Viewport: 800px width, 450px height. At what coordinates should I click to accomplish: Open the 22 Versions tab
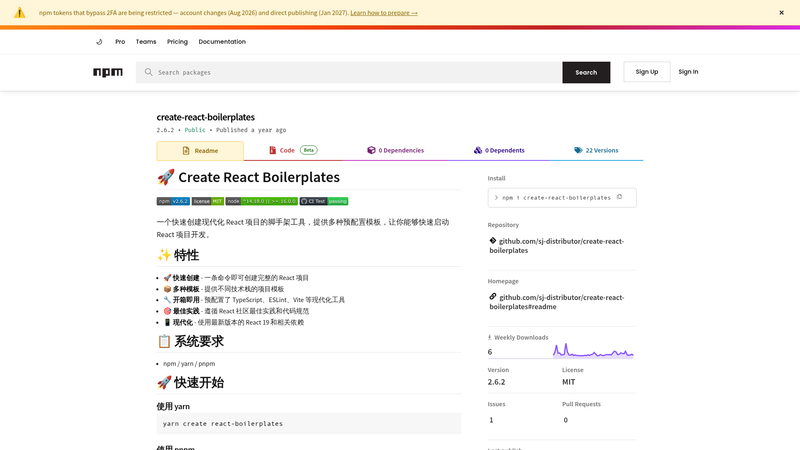[x=596, y=151]
